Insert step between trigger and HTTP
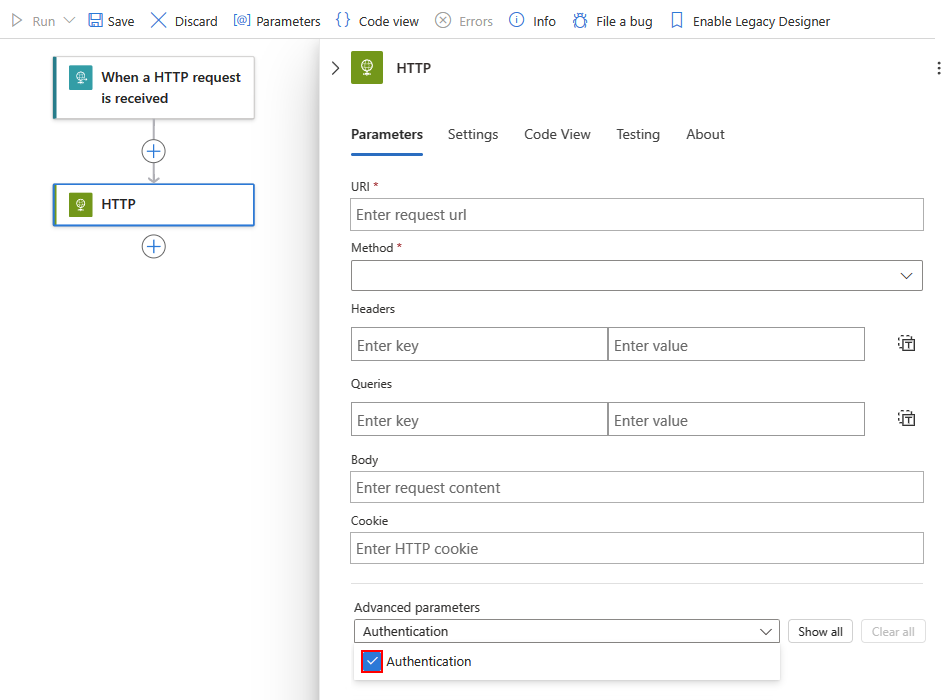This screenshot has width=950, height=700. tap(153, 151)
